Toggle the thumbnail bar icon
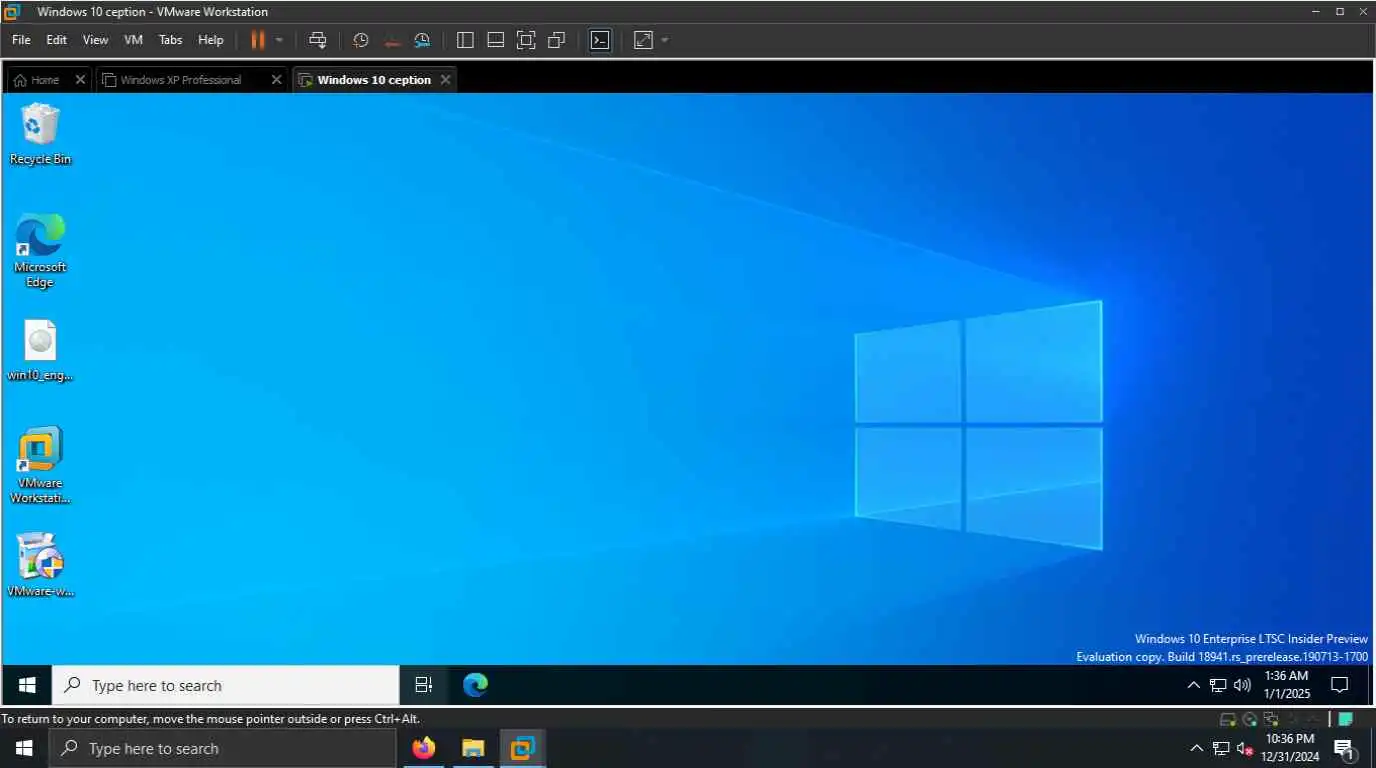The image size is (1376, 768). pyautogui.click(x=495, y=40)
